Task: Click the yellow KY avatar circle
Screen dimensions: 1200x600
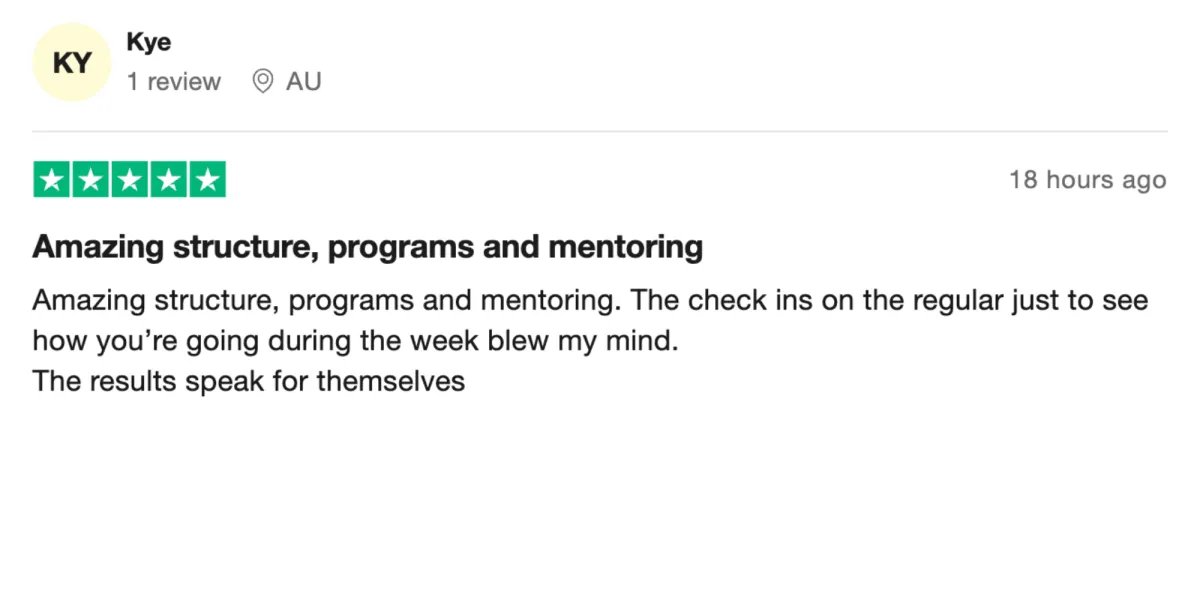Action: [71, 62]
